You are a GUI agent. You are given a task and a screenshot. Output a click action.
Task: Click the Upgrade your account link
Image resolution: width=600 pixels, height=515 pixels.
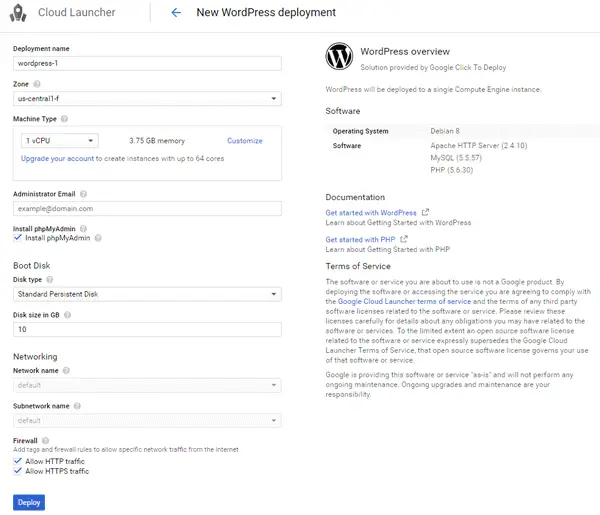57,158
